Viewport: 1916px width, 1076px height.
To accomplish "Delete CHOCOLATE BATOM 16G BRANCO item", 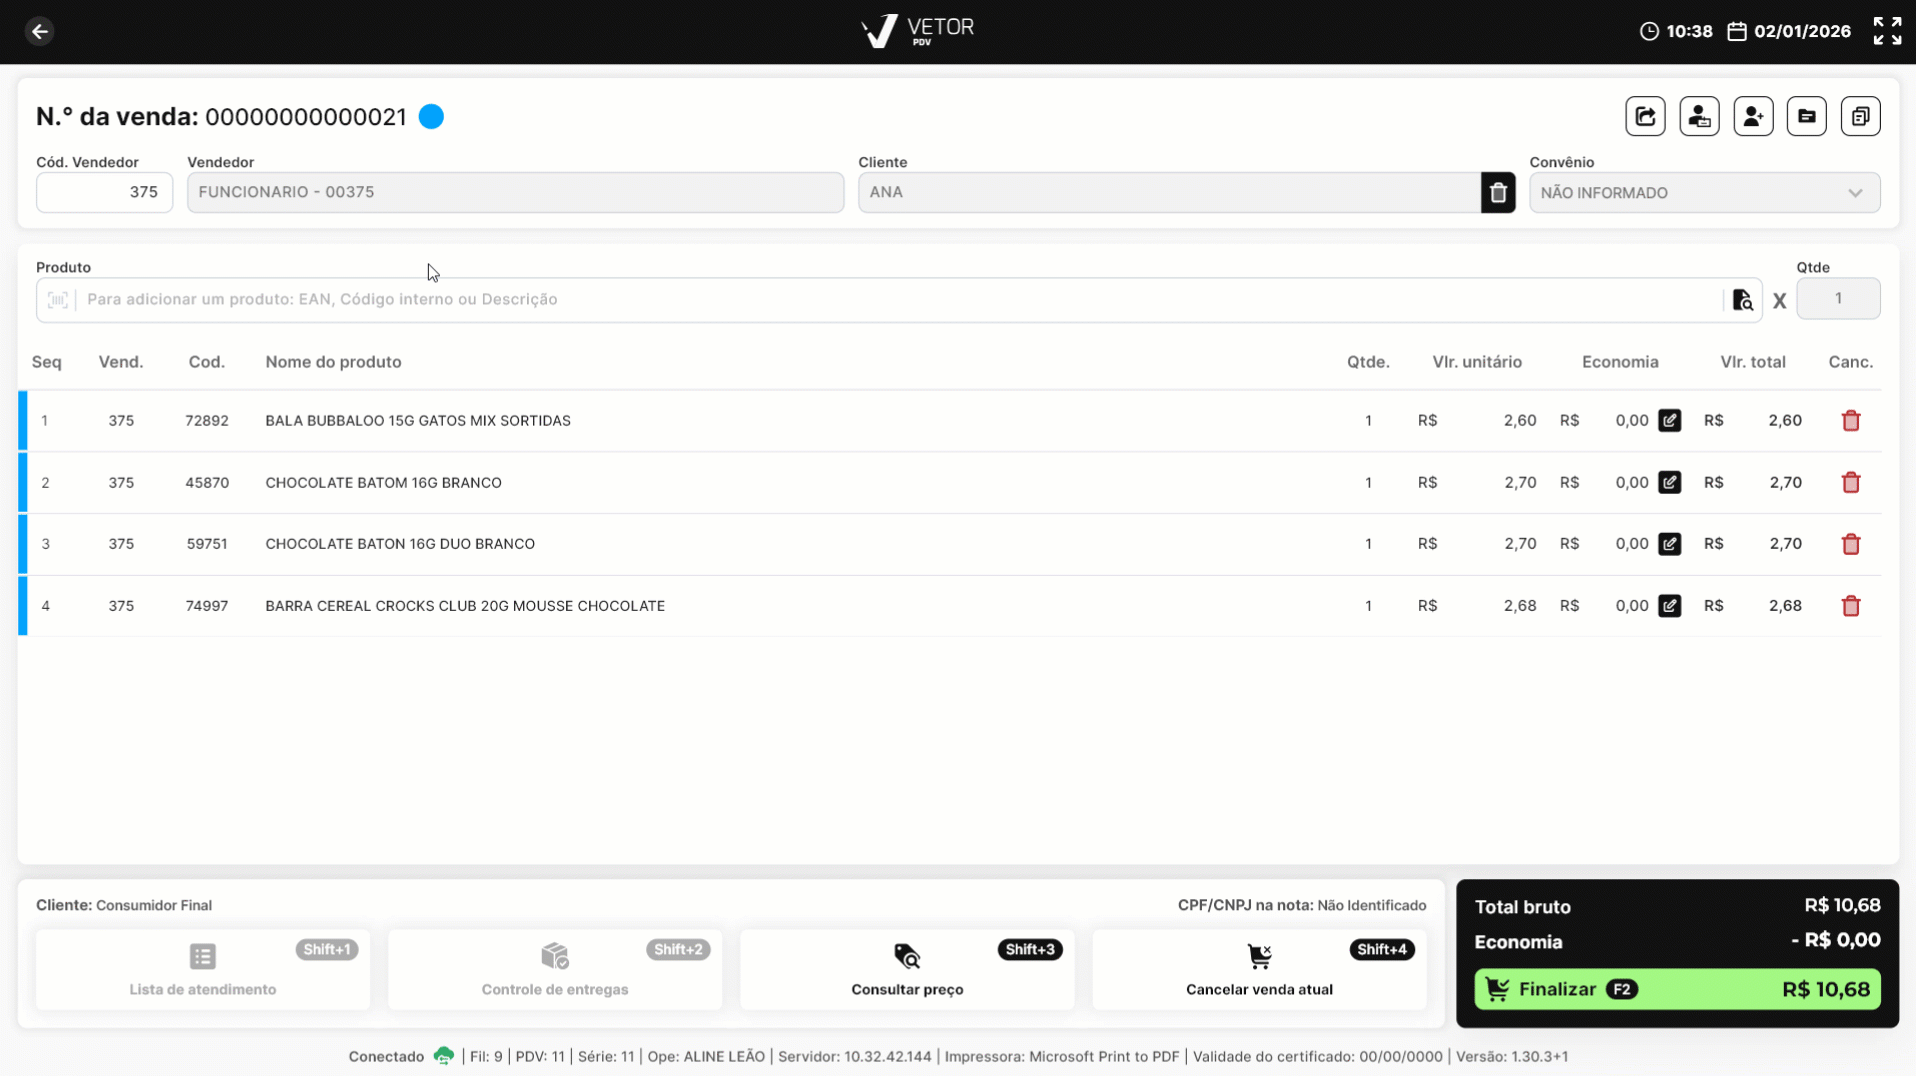I will (1851, 483).
